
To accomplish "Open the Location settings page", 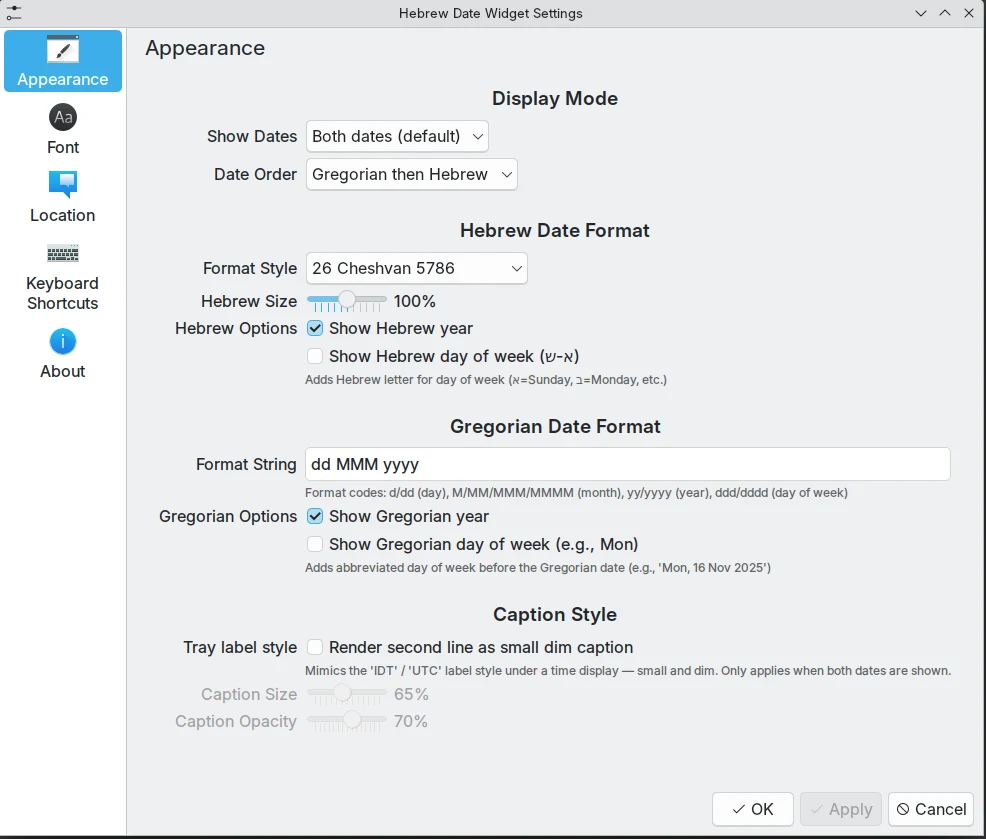I will coord(62,196).
